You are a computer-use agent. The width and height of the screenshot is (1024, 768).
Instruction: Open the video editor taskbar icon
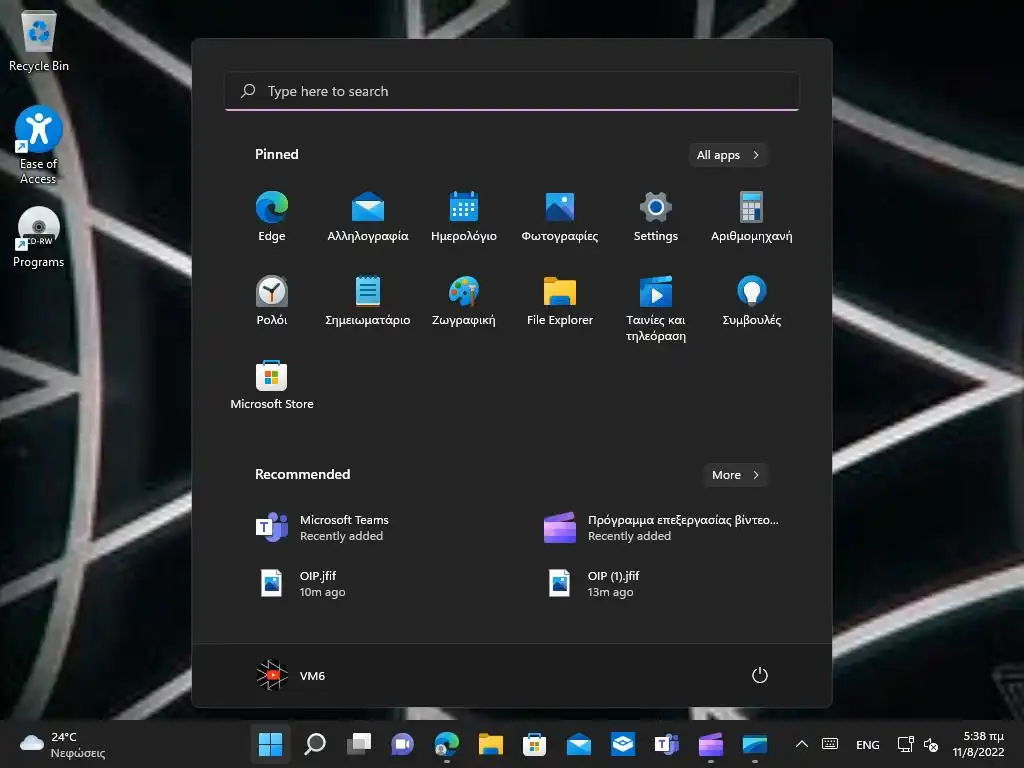coord(711,744)
